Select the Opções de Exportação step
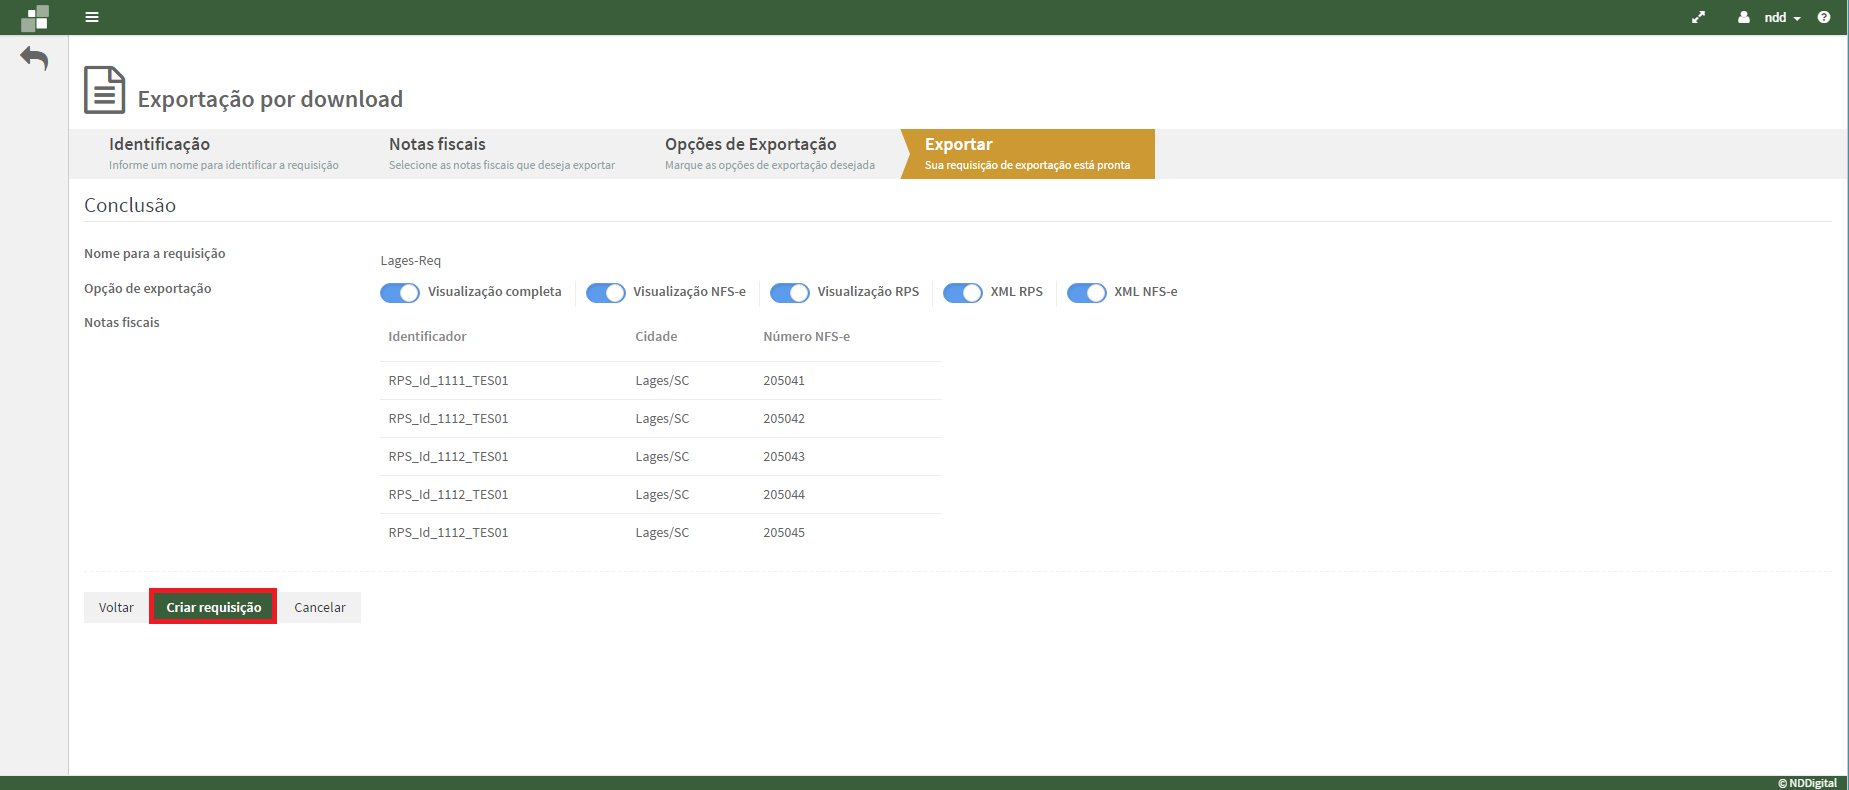 click(x=769, y=154)
